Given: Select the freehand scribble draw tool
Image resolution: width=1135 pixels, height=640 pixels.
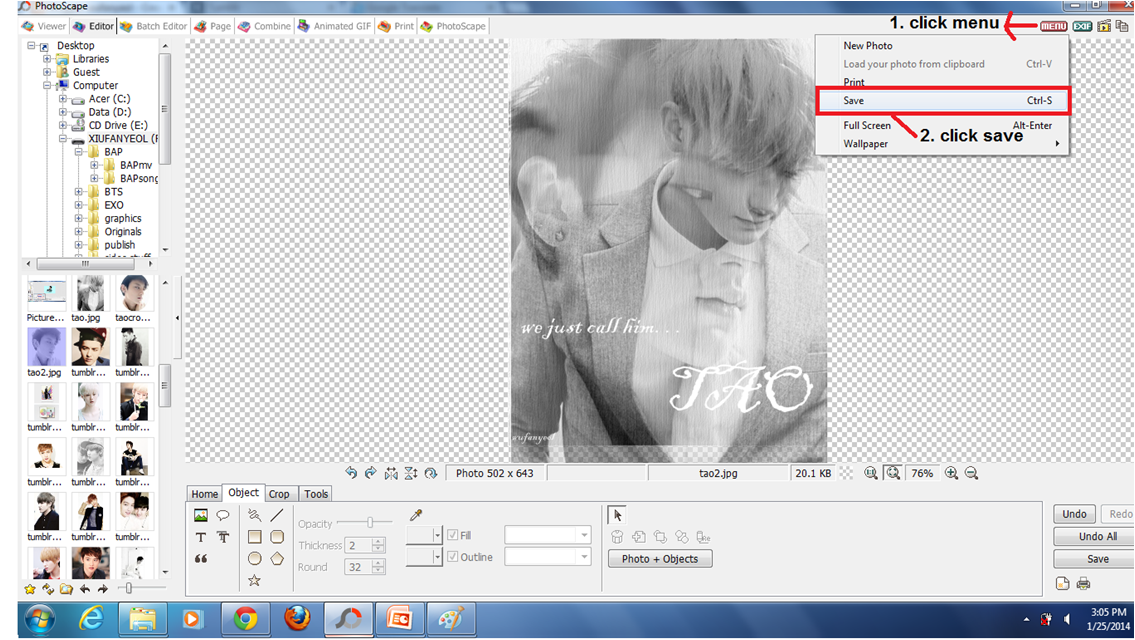Looking at the screenshot, I should click(254, 515).
